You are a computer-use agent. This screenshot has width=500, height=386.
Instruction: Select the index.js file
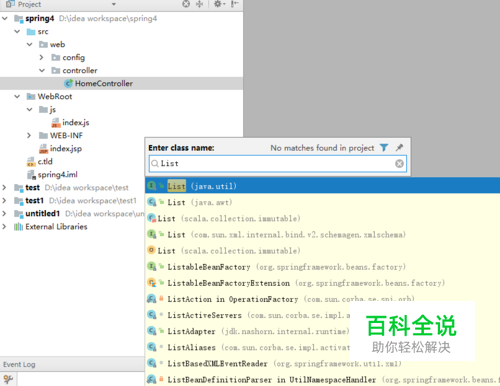tap(76, 122)
